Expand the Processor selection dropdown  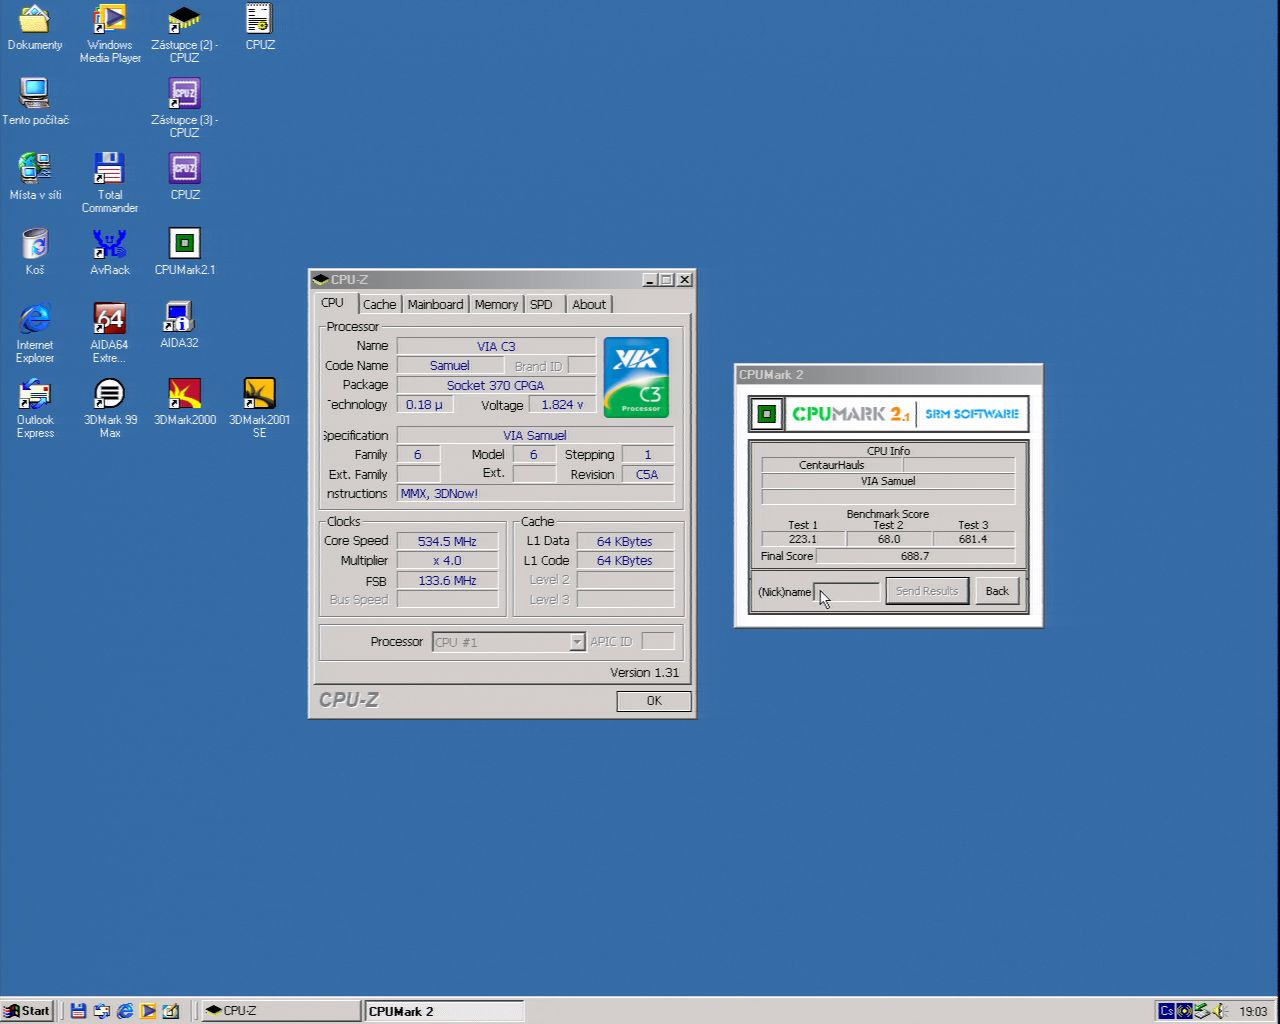pos(577,642)
